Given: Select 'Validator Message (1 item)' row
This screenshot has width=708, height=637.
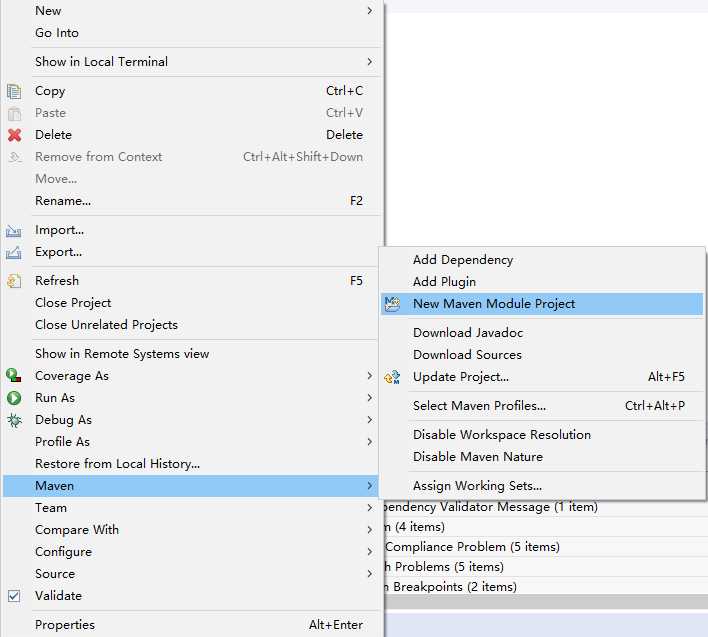Looking at the screenshot, I should click(546, 507).
